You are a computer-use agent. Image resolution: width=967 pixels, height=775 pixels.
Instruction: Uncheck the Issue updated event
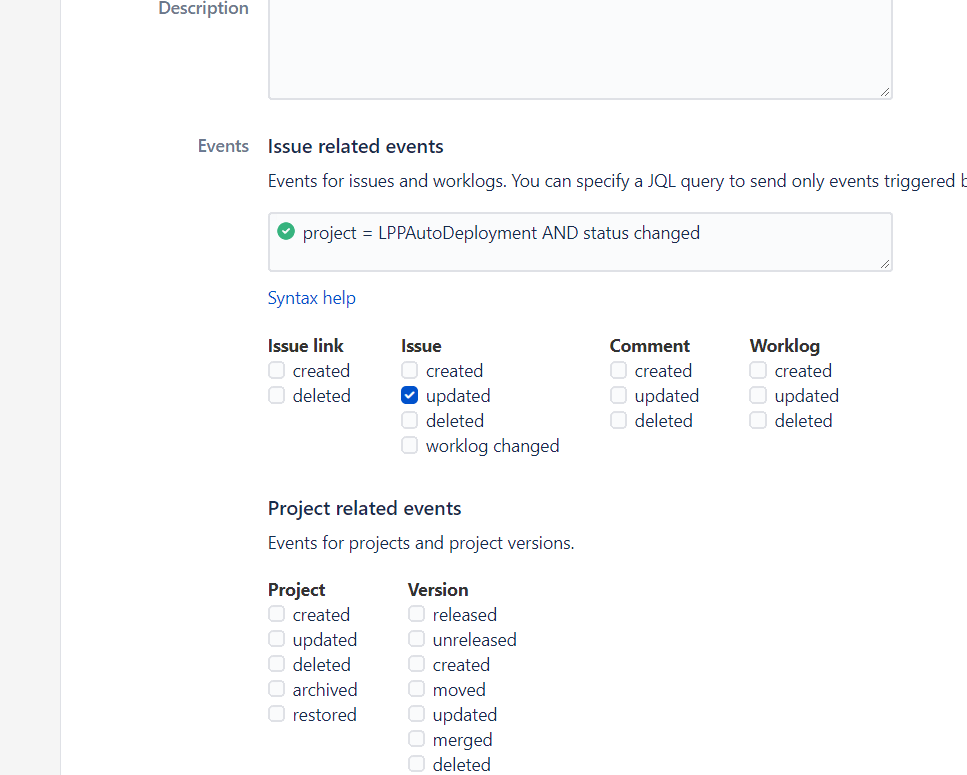(x=409, y=395)
